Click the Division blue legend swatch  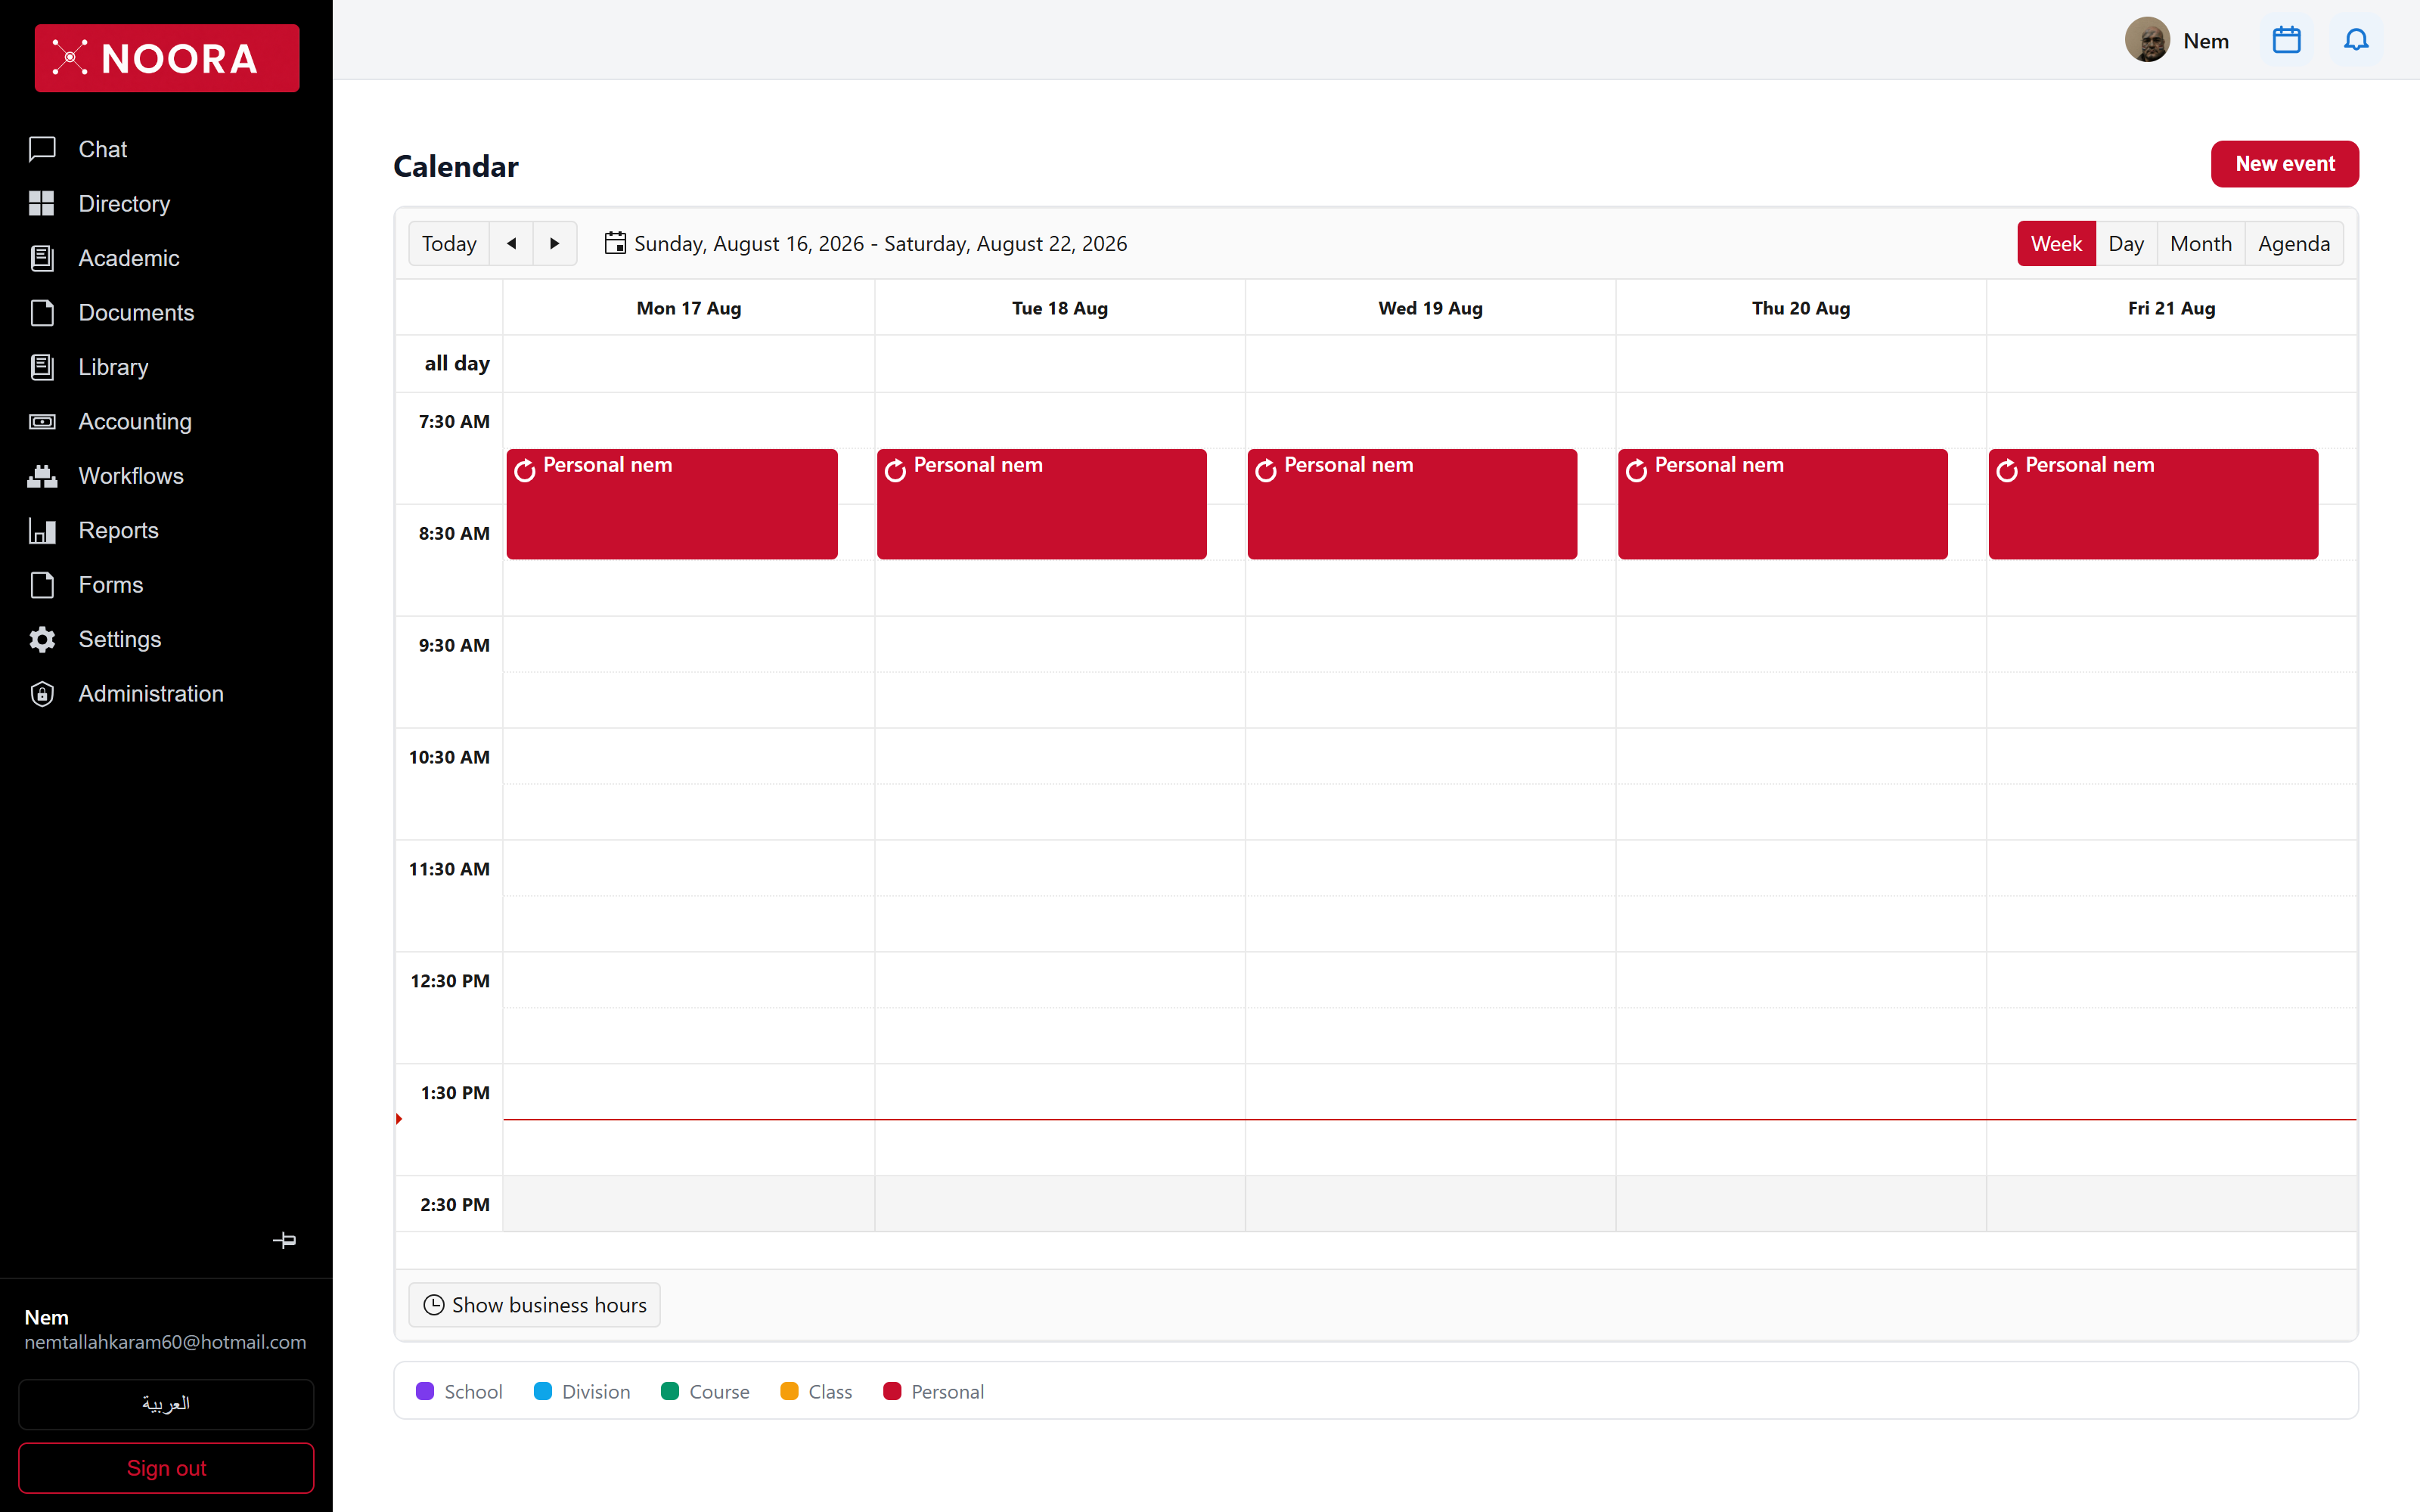click(543, 1391)
